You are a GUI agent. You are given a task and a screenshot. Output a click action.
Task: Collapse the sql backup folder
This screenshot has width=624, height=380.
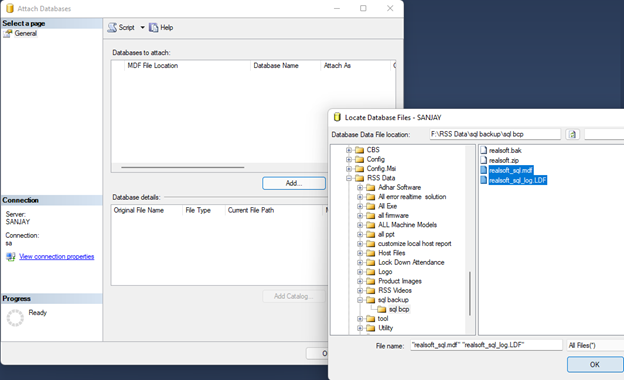tap(360, 300)
